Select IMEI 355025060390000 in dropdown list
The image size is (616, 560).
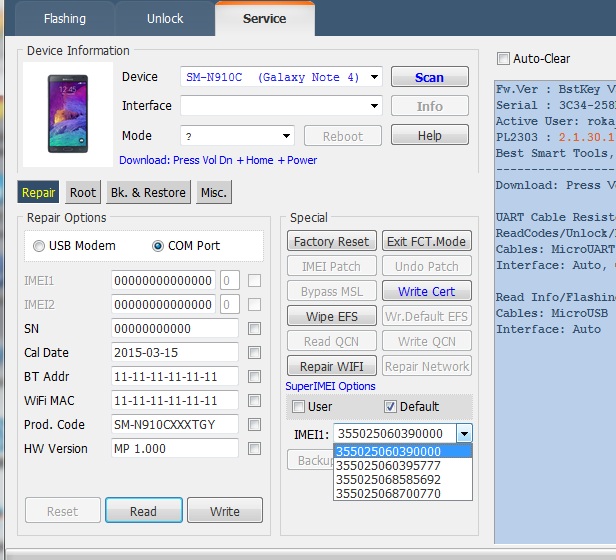coord(403,452)
